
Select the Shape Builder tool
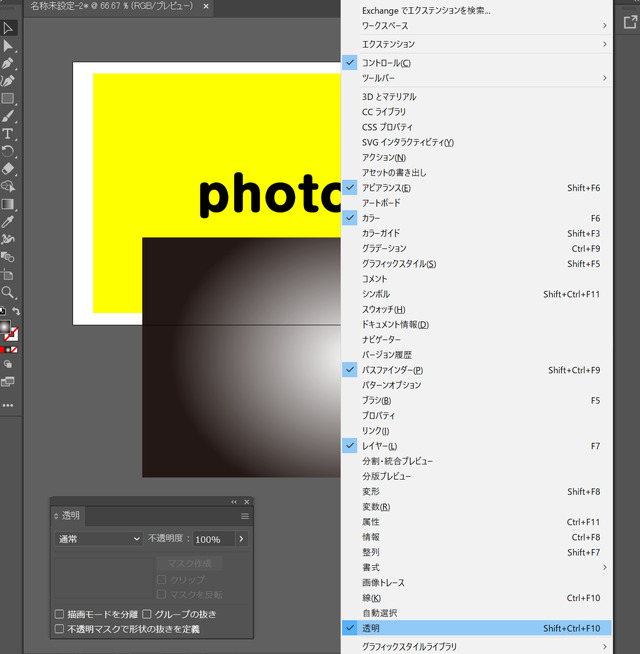pos(8,186)
